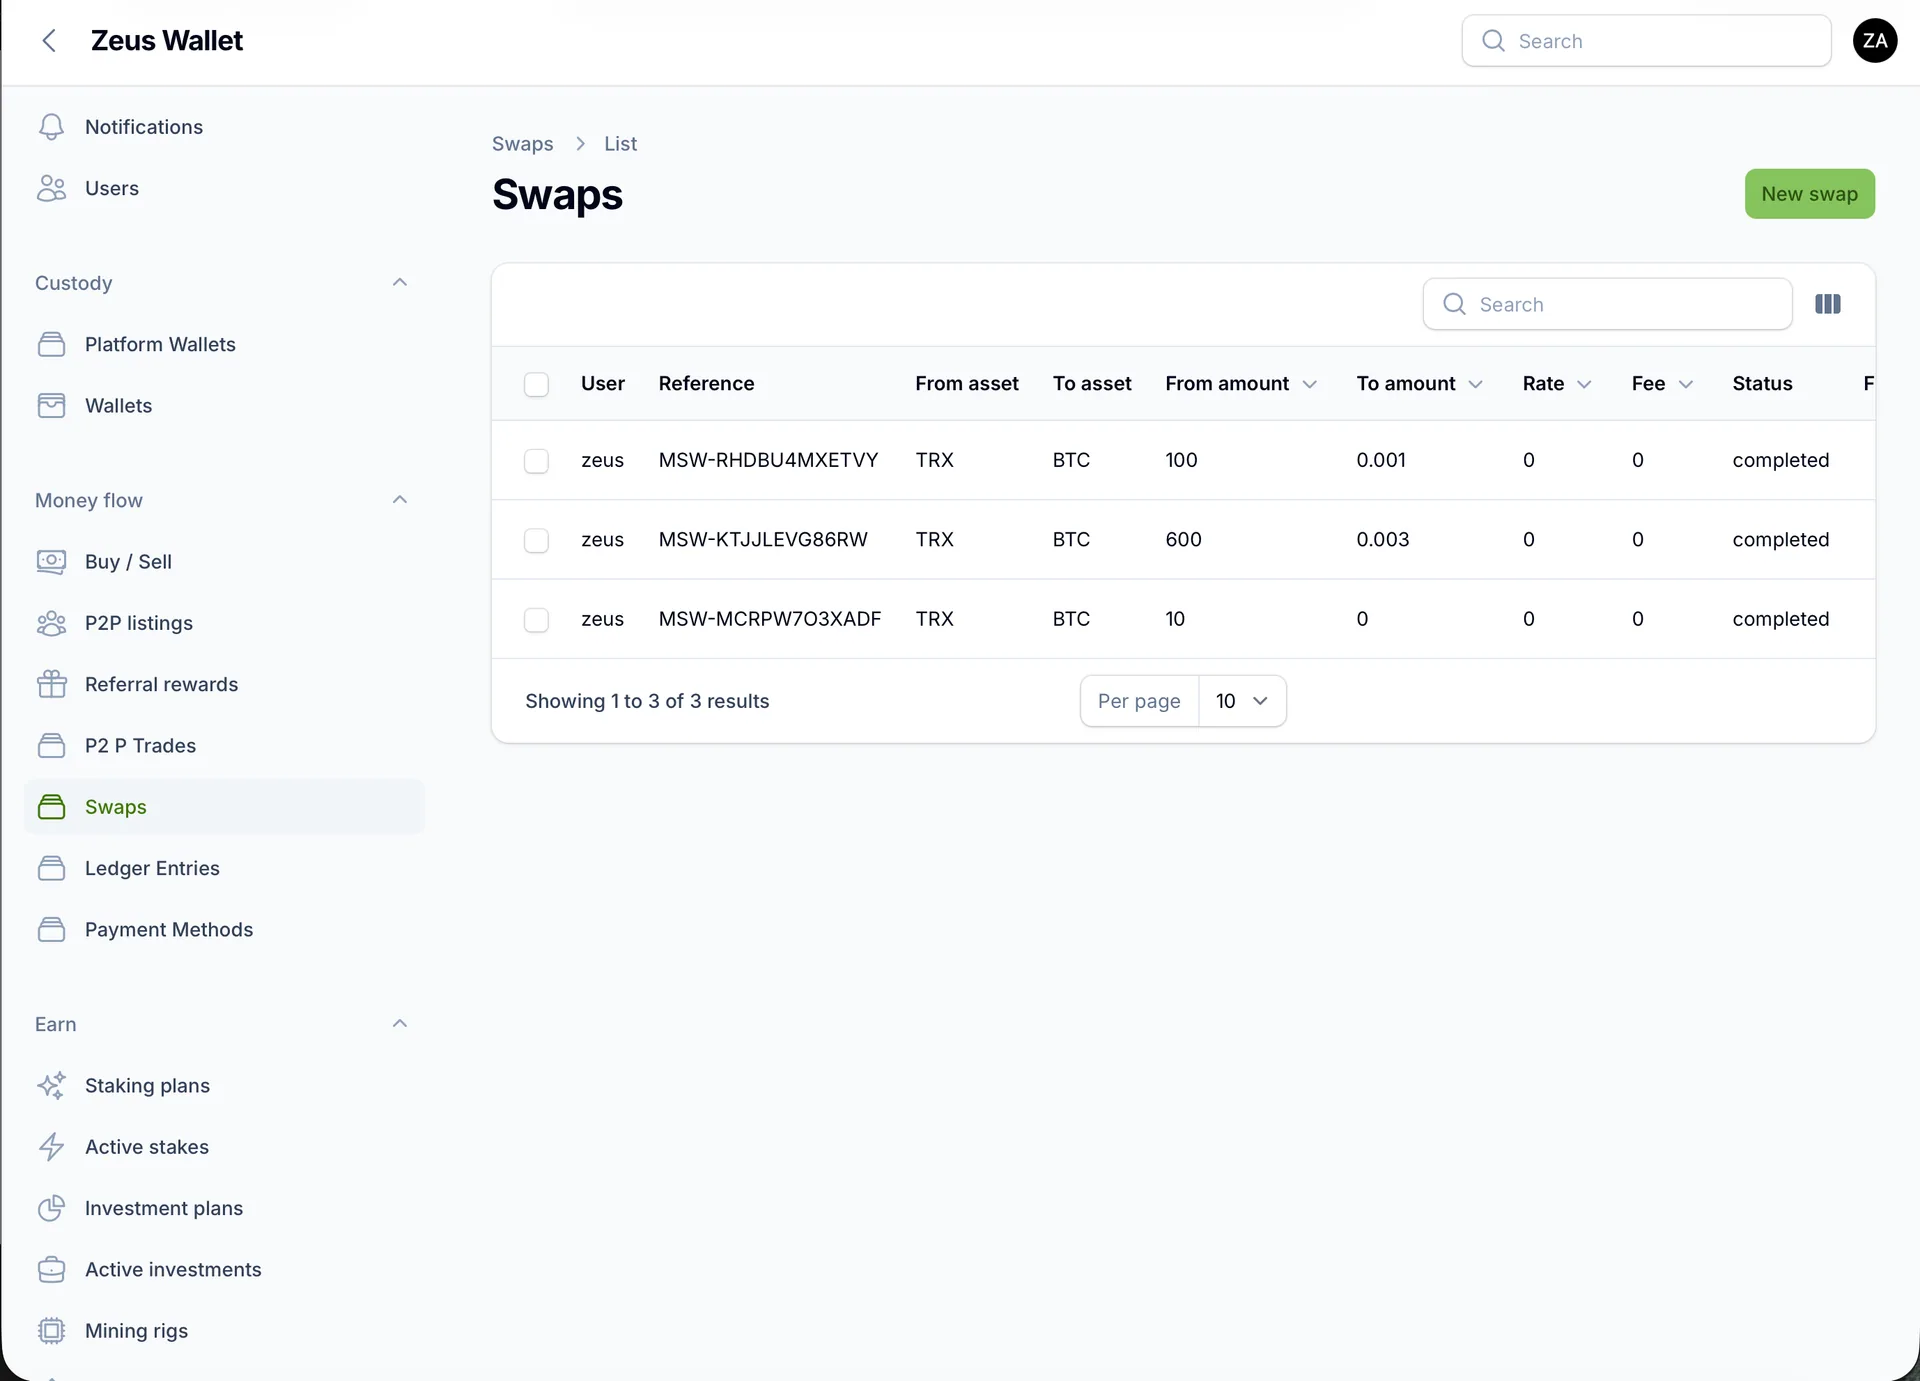The width and height of the screenshot is (1920, 1381).
Task: Collapse the Custody section
Action: 400,282
